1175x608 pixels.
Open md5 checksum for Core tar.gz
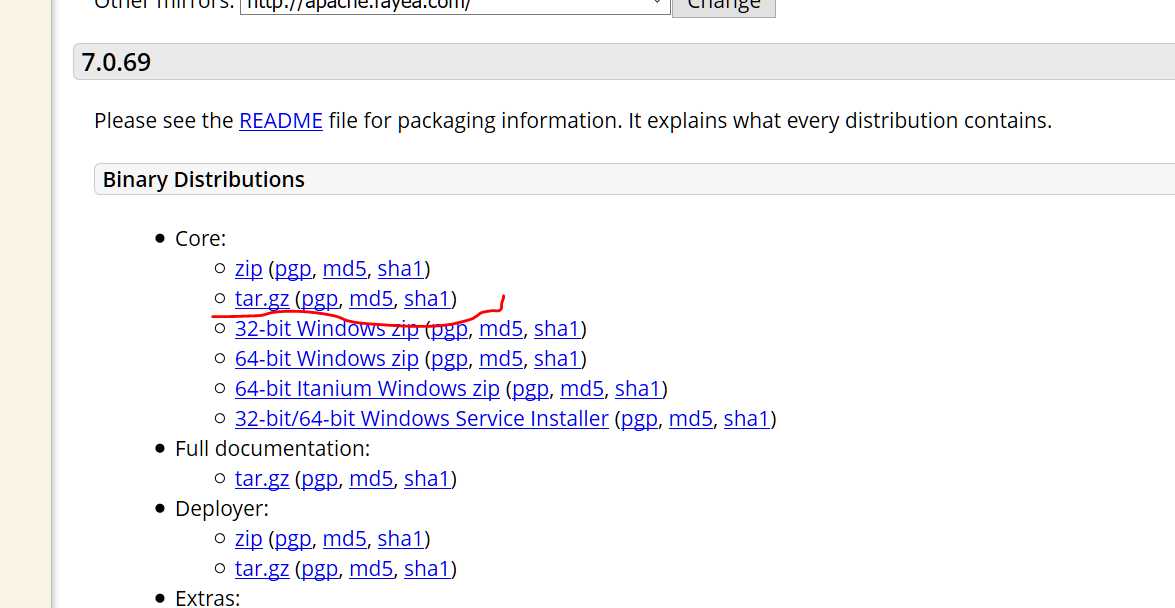pyautogui.click(x=371, y=298)
